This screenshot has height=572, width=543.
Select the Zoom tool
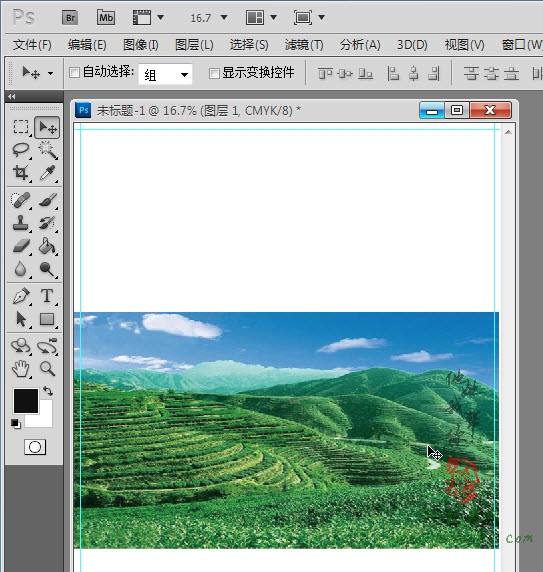(48, 369)
